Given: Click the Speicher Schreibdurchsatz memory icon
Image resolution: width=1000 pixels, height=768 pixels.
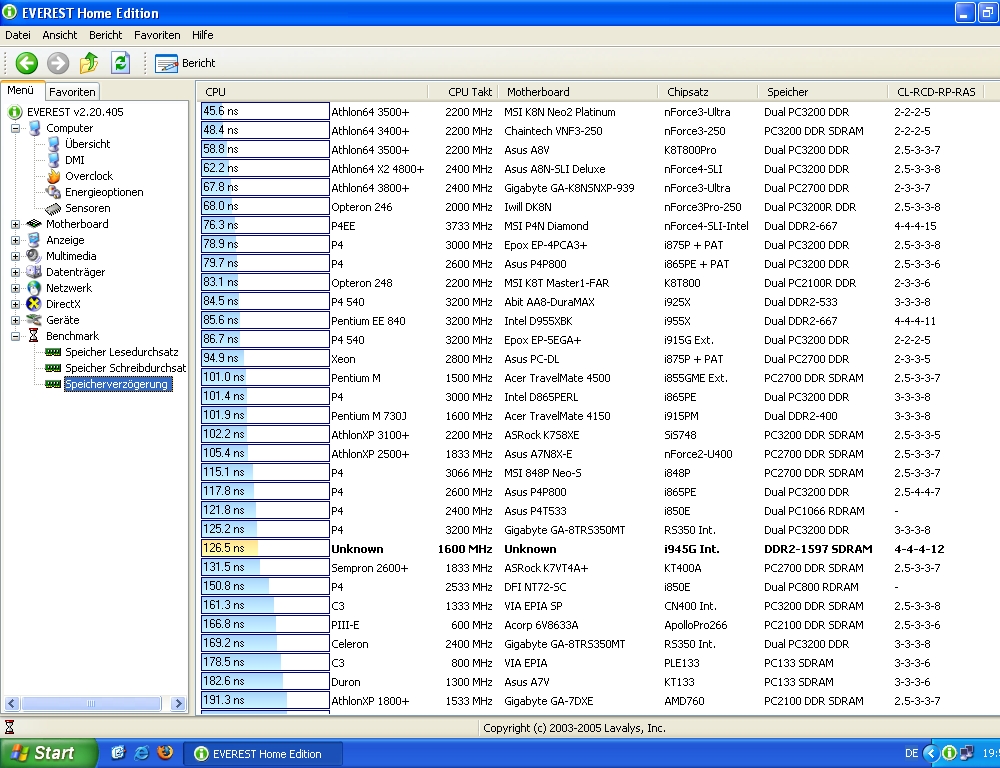Looking at the screenshot, I should 54,368.
